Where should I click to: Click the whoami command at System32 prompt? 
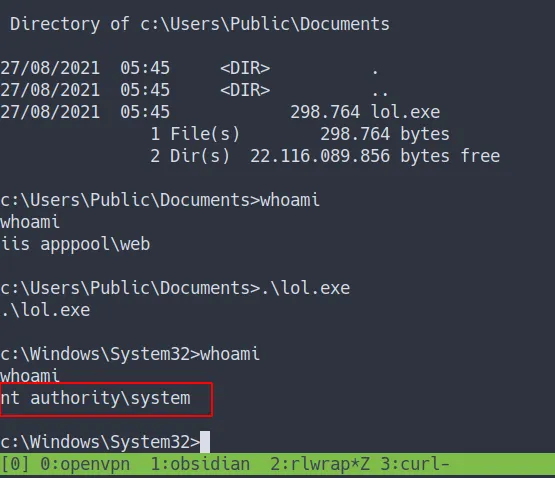click(230, 354)
